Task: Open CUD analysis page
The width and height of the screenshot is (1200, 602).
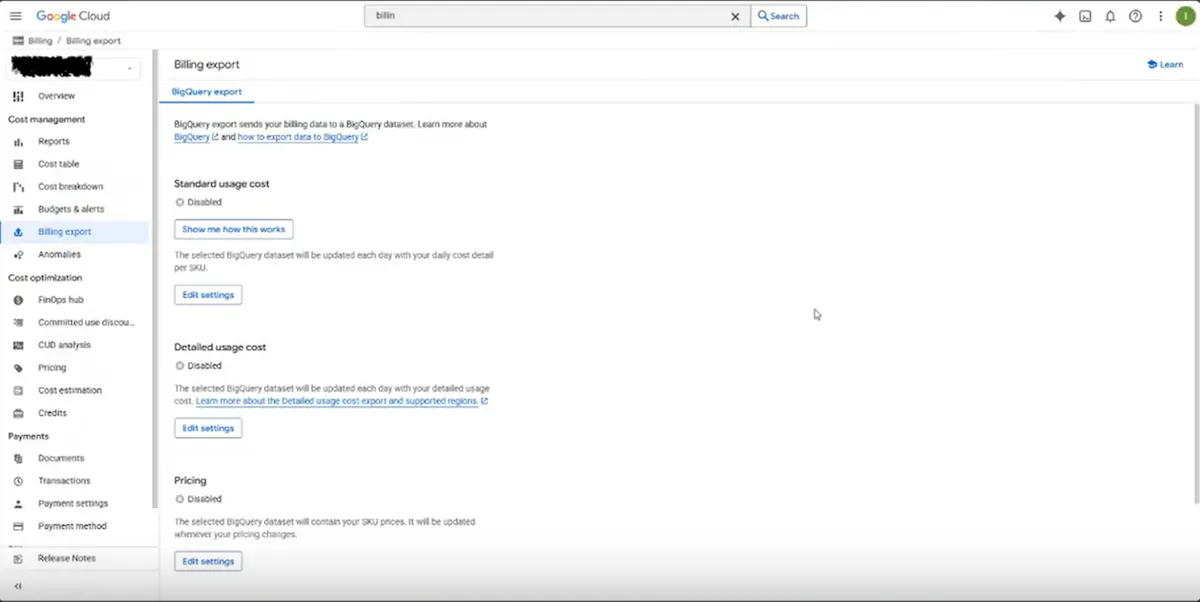Action: pyautogui.click(x=64, y=345)
